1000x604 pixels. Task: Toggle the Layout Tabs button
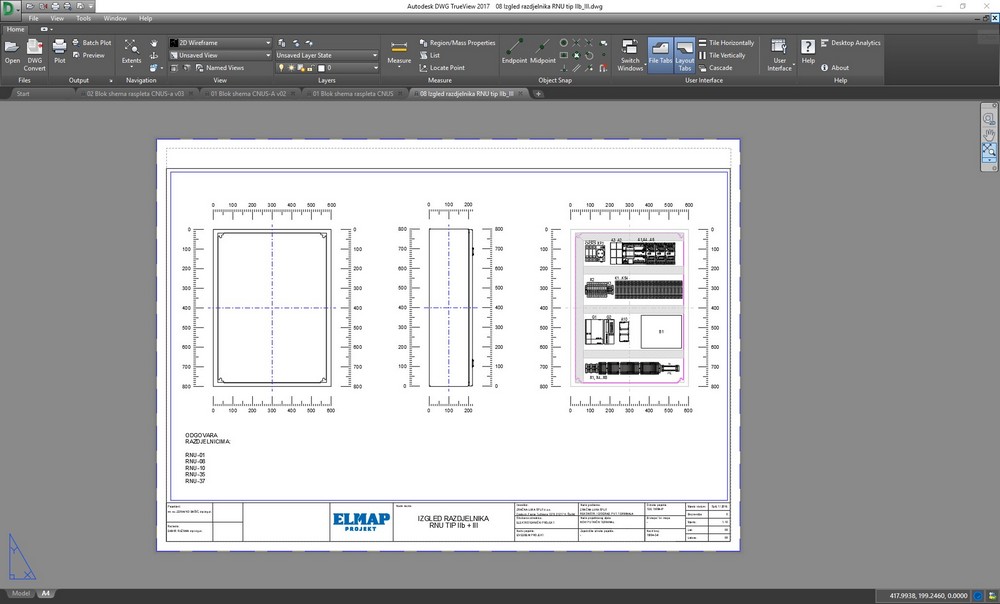(x=685, y=52)
